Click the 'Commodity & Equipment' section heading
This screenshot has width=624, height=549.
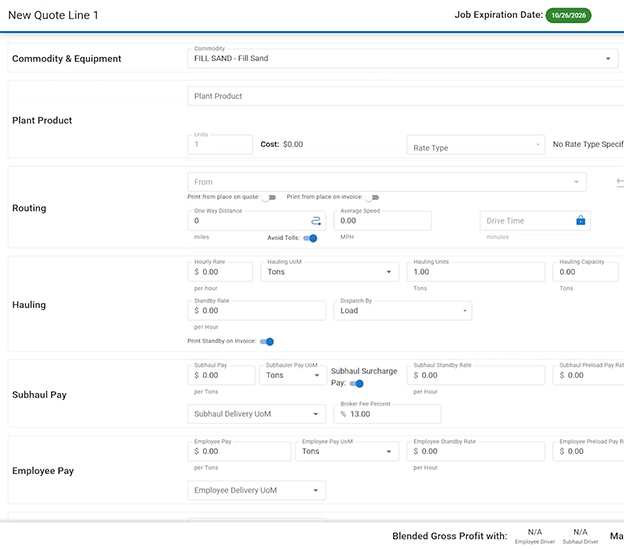66,59
